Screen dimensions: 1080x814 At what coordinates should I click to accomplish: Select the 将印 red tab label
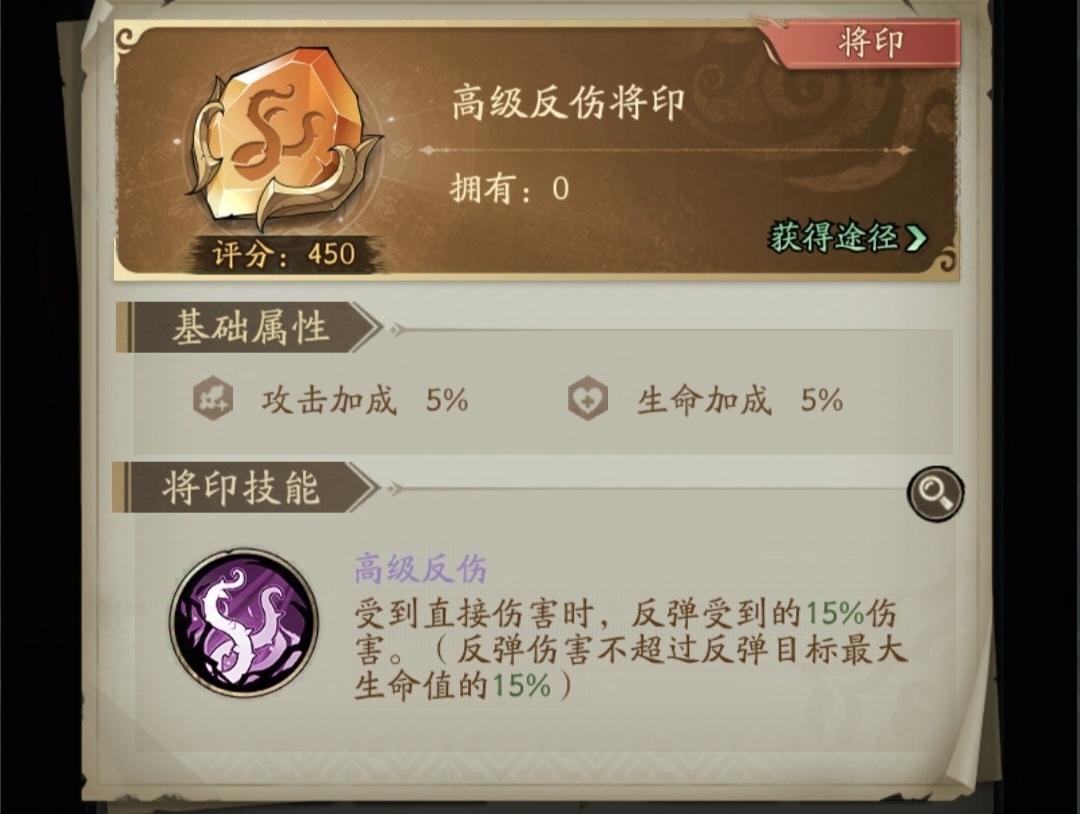tap(870, 43)
